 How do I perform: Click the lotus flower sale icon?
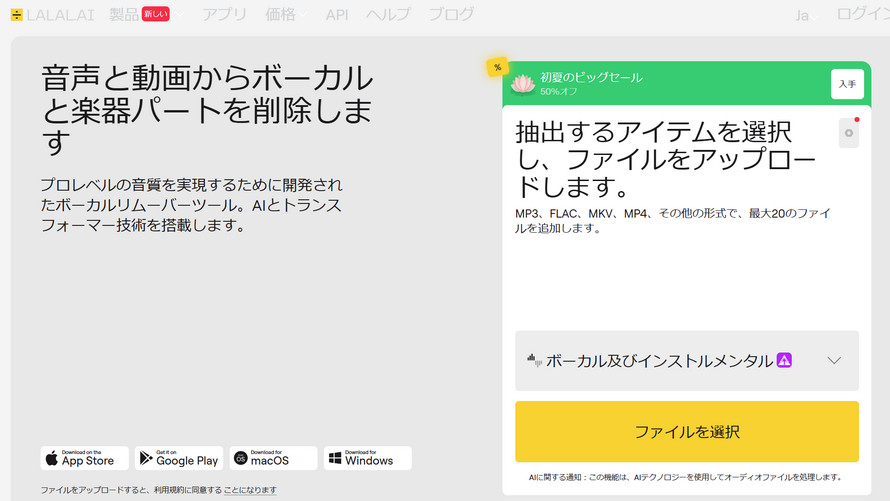(x=522, y=84)
